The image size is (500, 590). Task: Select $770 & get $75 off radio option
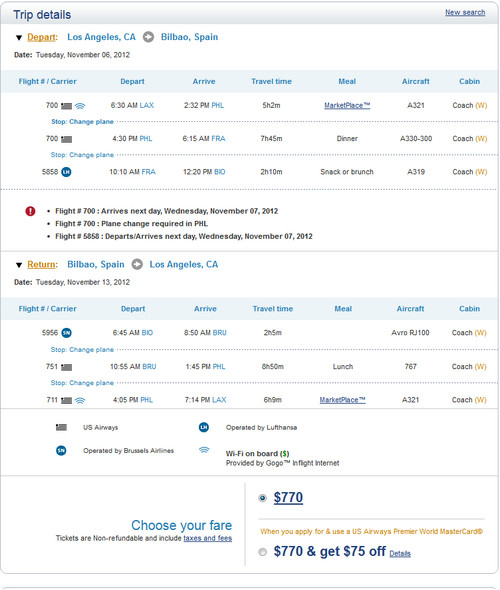click(263, 552)
